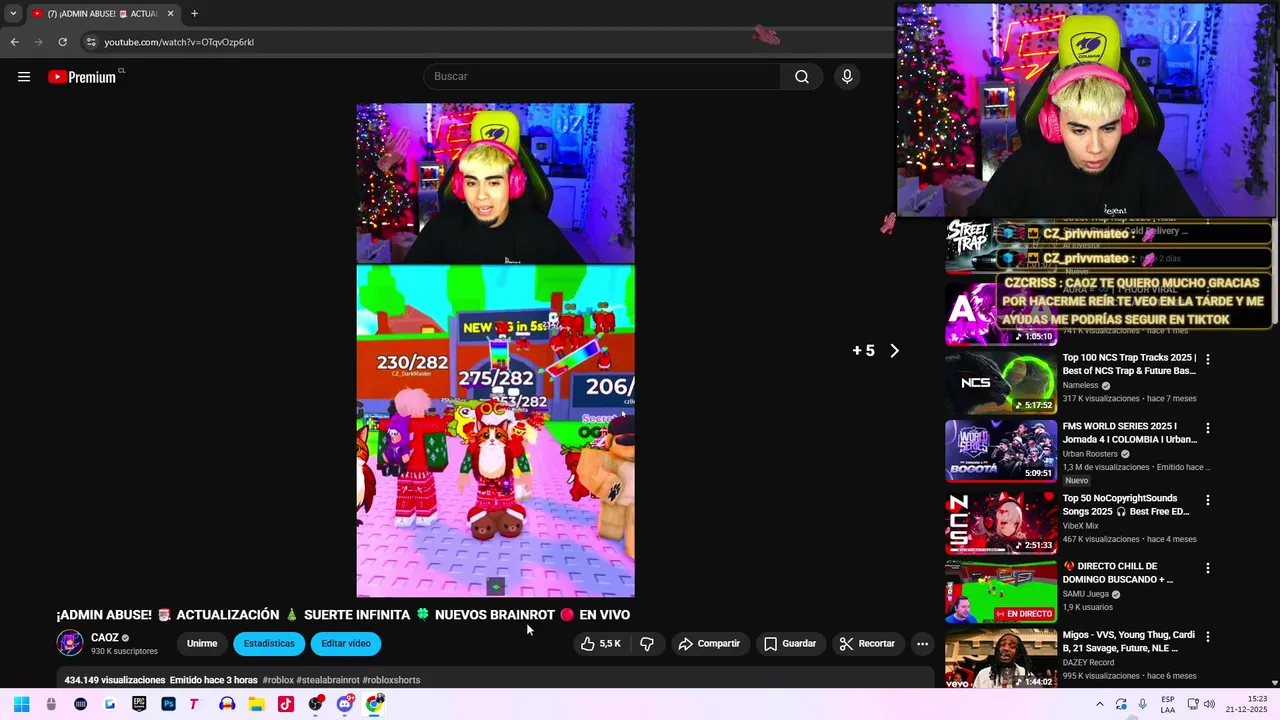Click Editar vídeo button
Image resolution: width=1280 pixels, height=720 pixels.
[346, 644]
